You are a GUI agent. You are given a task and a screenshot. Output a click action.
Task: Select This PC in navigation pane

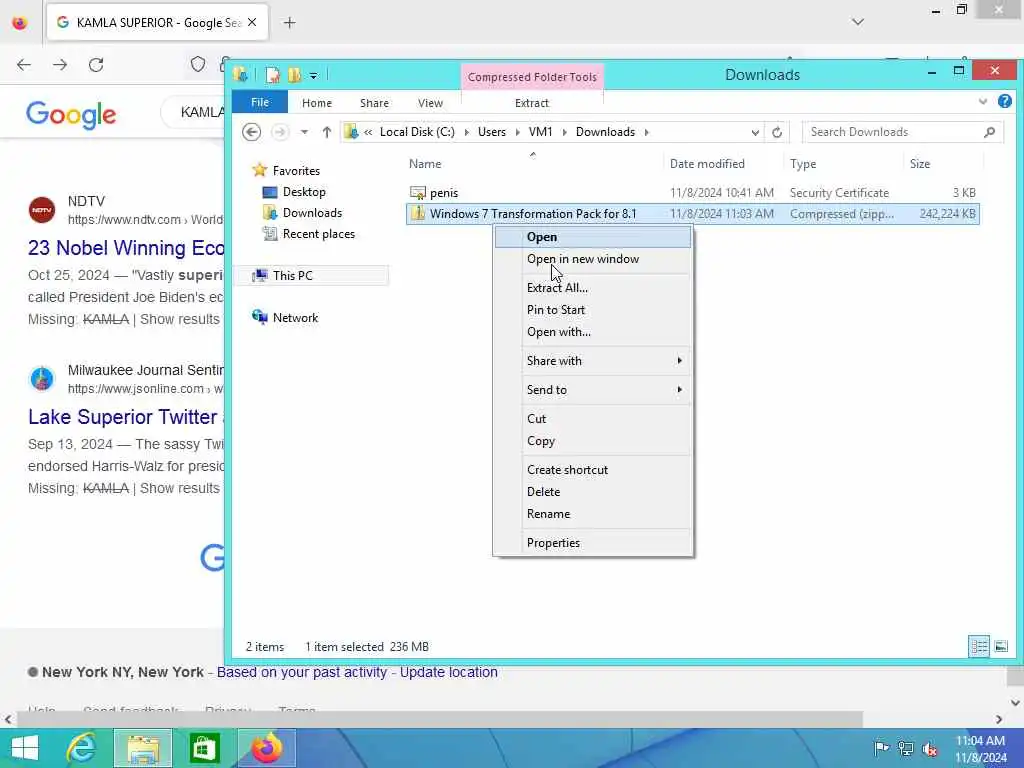tap(293, 276)
